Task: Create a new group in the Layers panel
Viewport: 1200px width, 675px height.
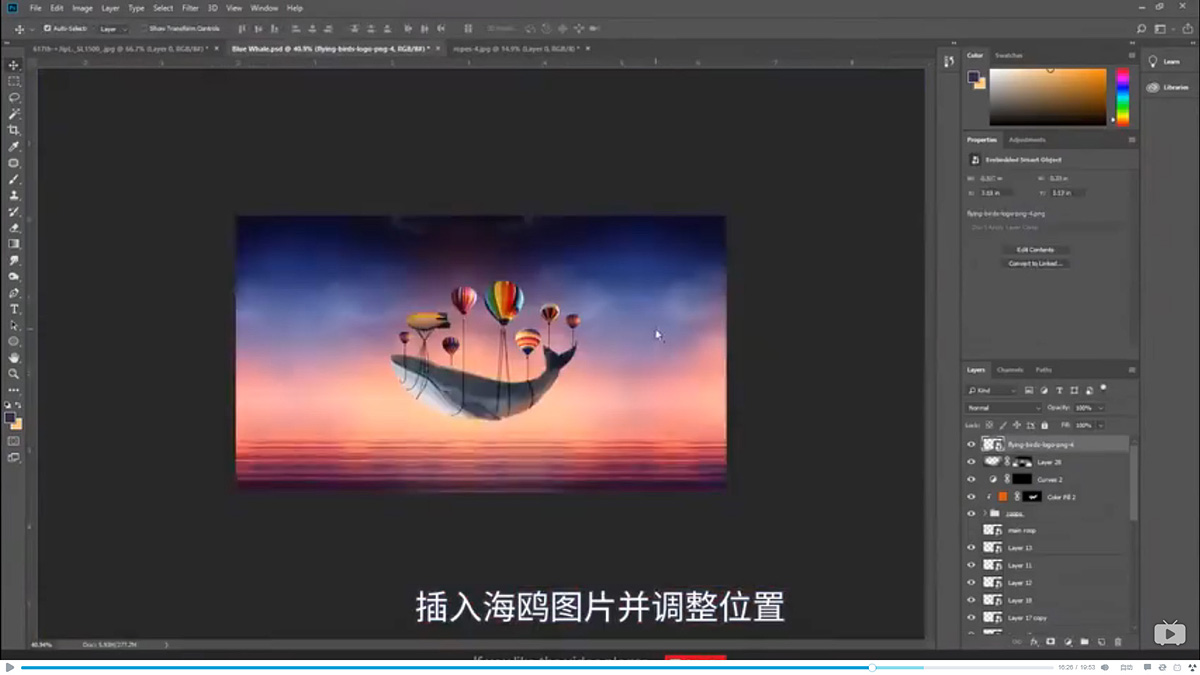Action: tap(1084, 641)
